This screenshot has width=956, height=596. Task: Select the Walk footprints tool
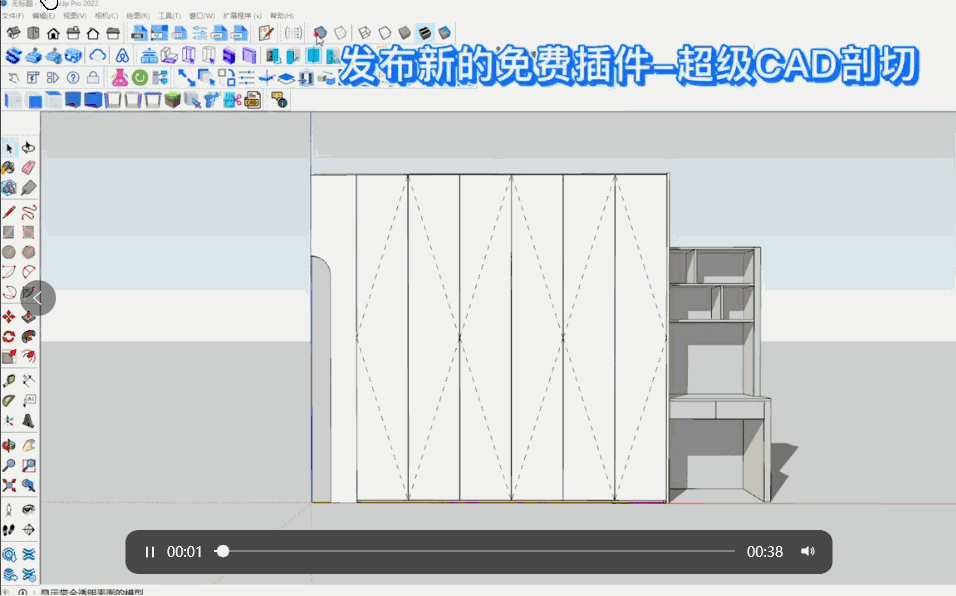[9, 529]
